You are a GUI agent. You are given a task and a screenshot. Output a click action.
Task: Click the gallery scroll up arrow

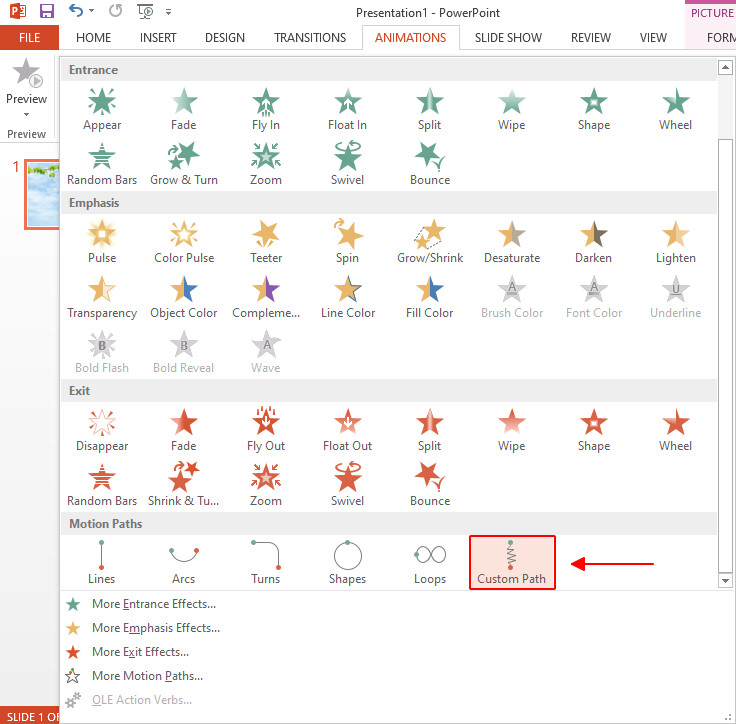tap(725, 68)
